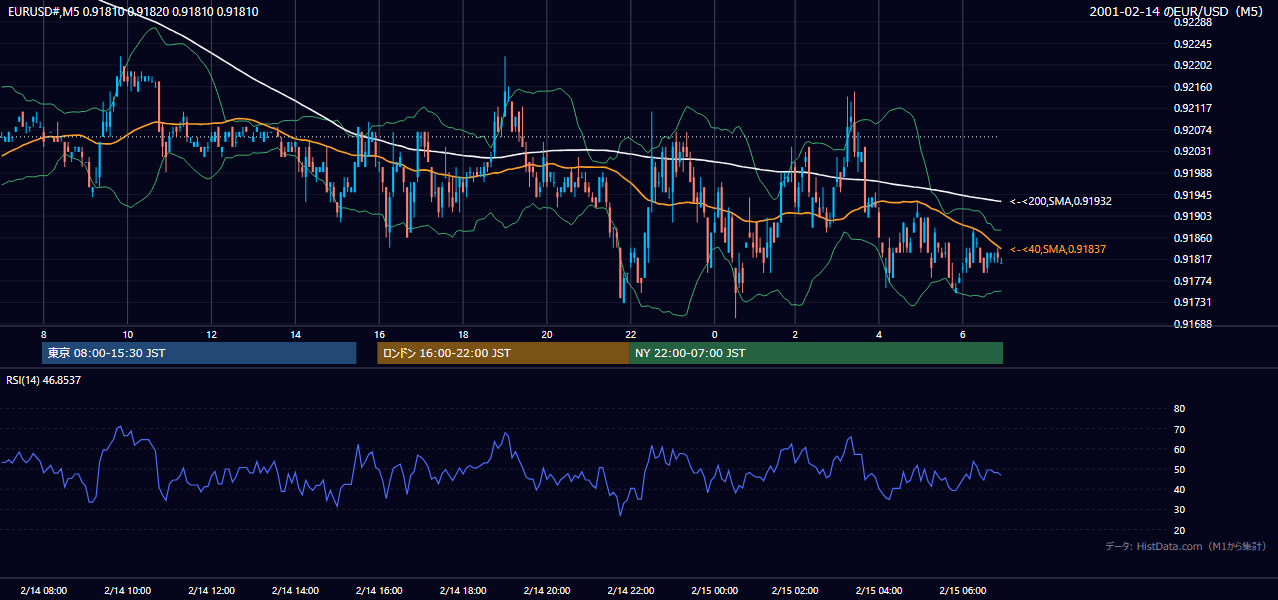
Task: Click the 2/14 18:00 time label
Action: pyautogui.click(x=462, y=590)
